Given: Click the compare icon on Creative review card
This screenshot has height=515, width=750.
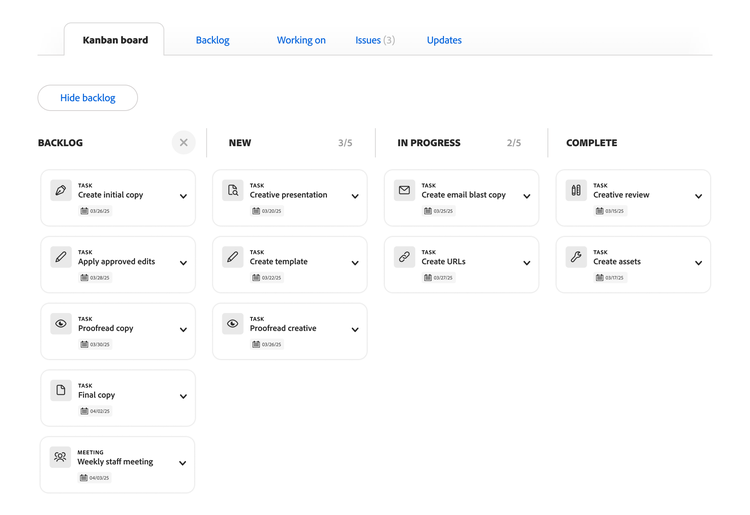Looking at the screenshot, I should click(x=576, y=190).
